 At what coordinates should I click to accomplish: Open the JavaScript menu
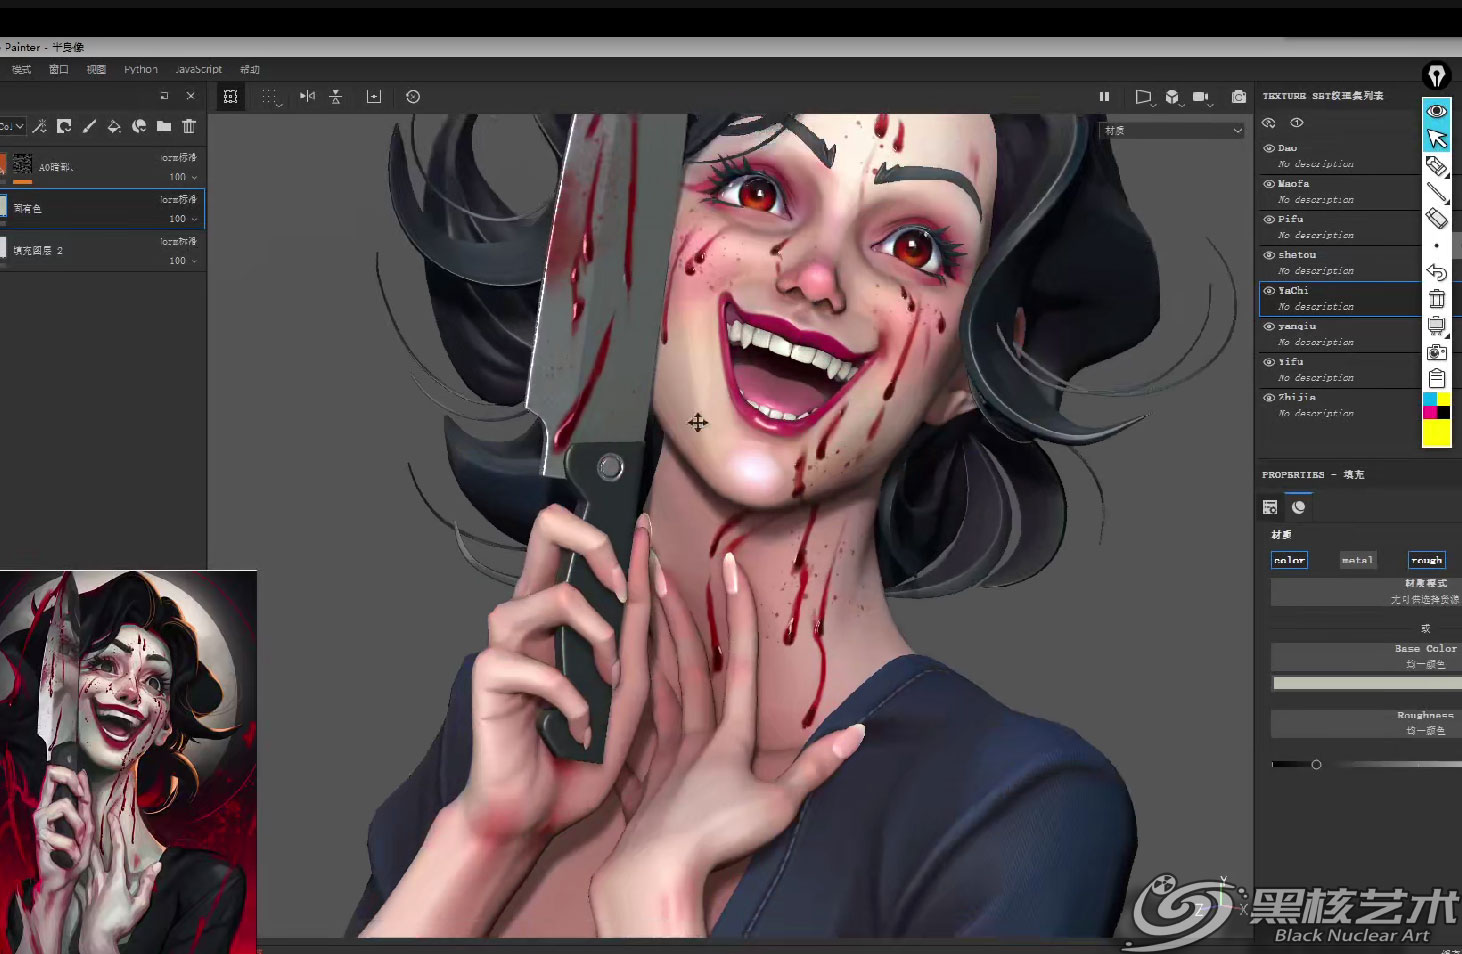(199, 70)
